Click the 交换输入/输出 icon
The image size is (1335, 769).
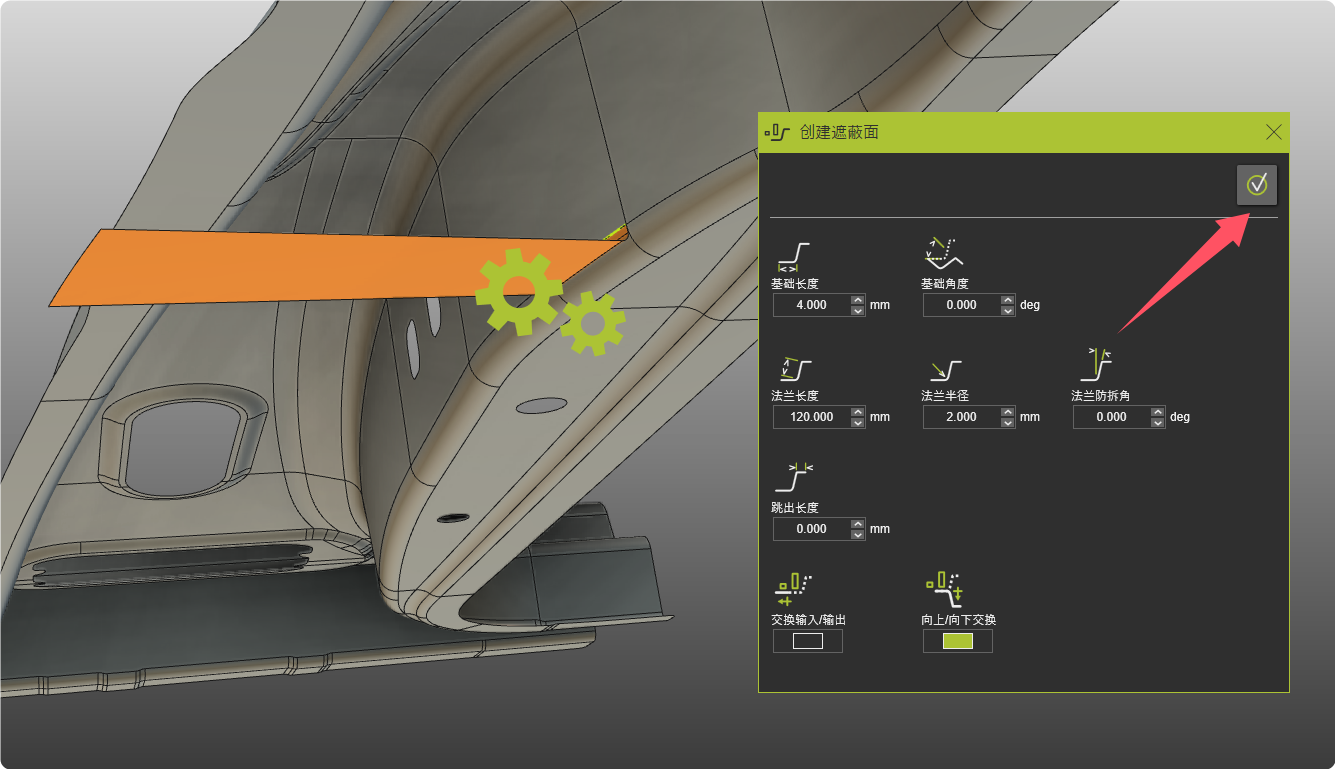pyautogui.click(x=794, y=590)
